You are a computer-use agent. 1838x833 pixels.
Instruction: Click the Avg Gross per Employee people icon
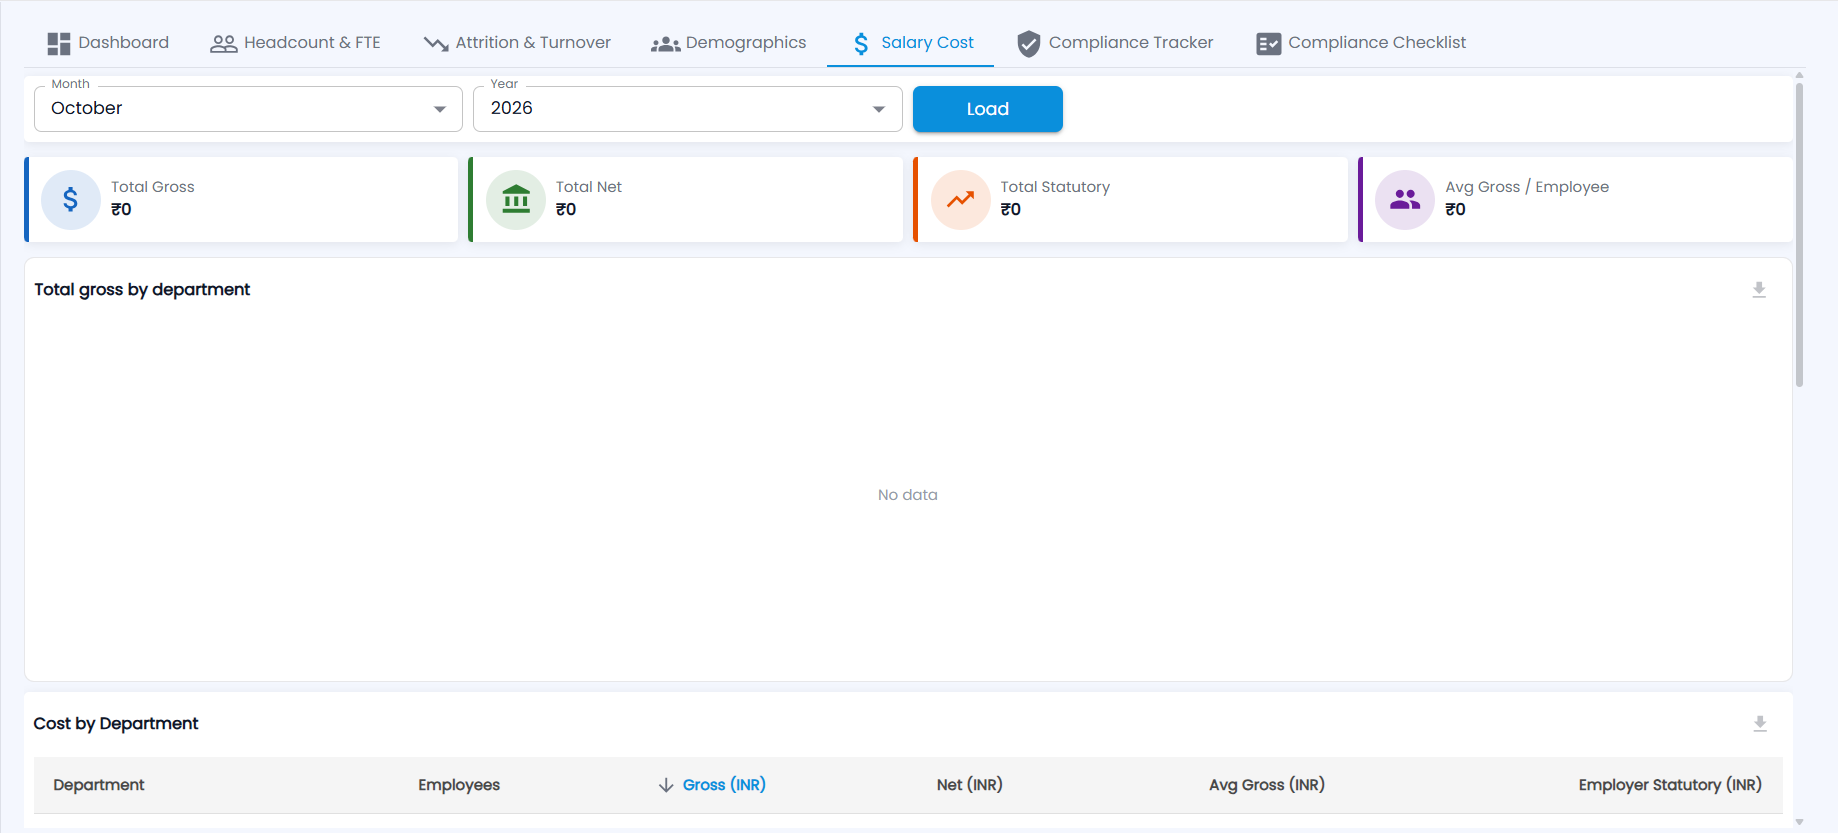coord(1405,200)
